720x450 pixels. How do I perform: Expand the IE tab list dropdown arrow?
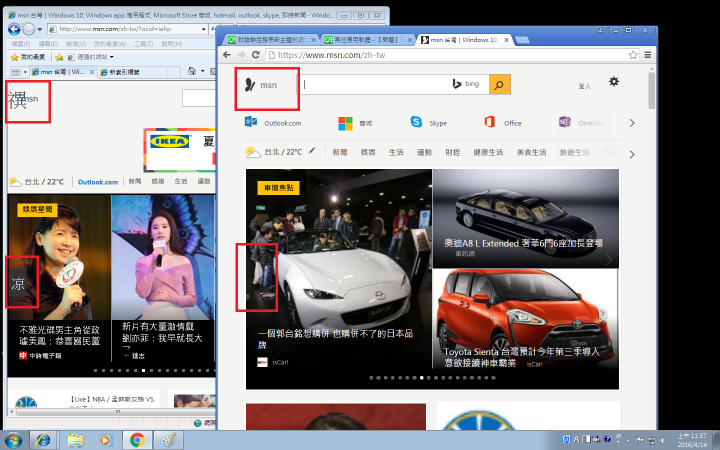click(25, 72)
